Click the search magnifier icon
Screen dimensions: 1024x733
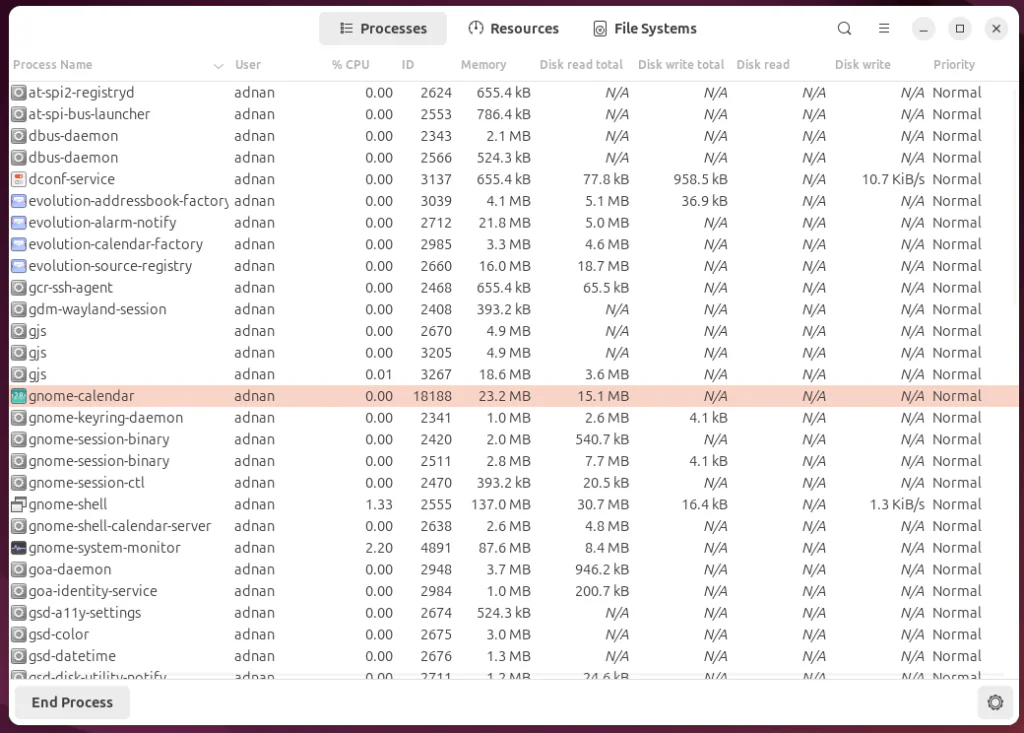(844, 28)
